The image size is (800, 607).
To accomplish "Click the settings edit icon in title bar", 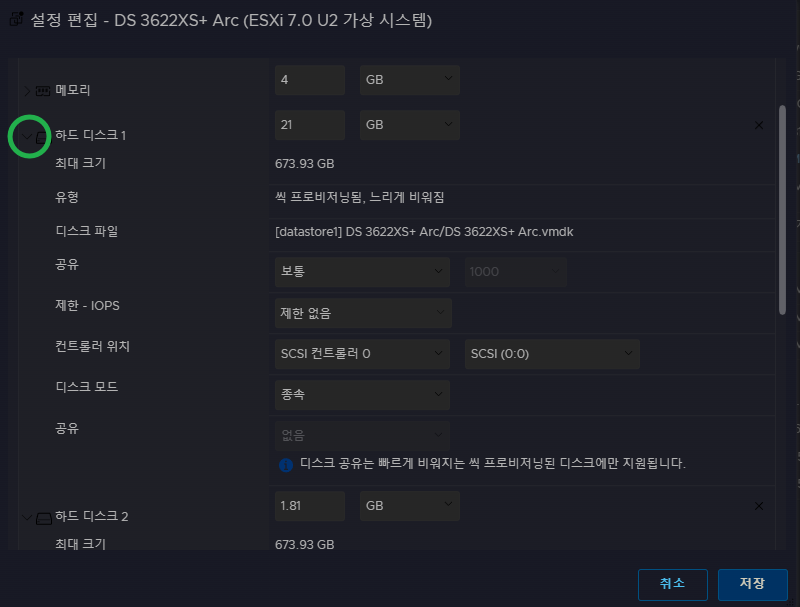I will [x=17, y=20].
